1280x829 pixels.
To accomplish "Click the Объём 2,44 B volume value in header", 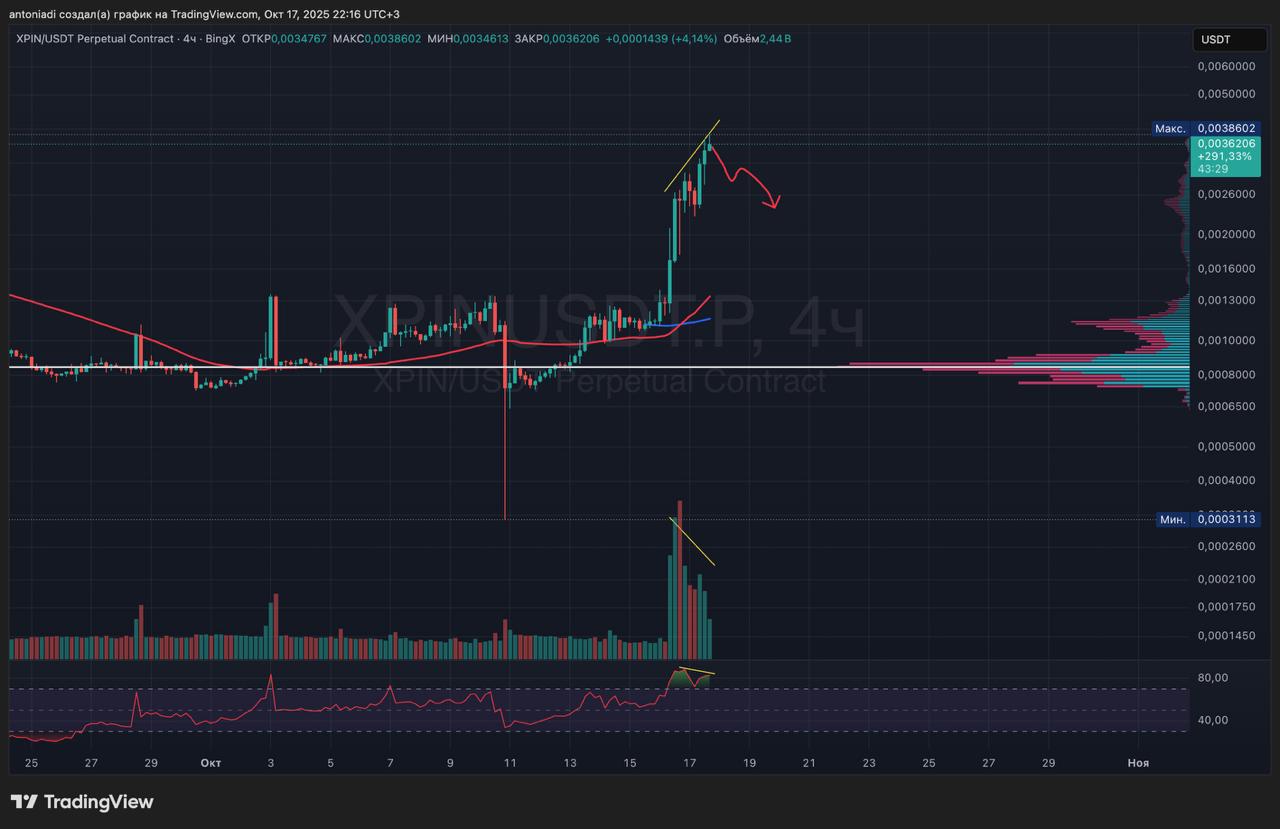I will (757, 39).
